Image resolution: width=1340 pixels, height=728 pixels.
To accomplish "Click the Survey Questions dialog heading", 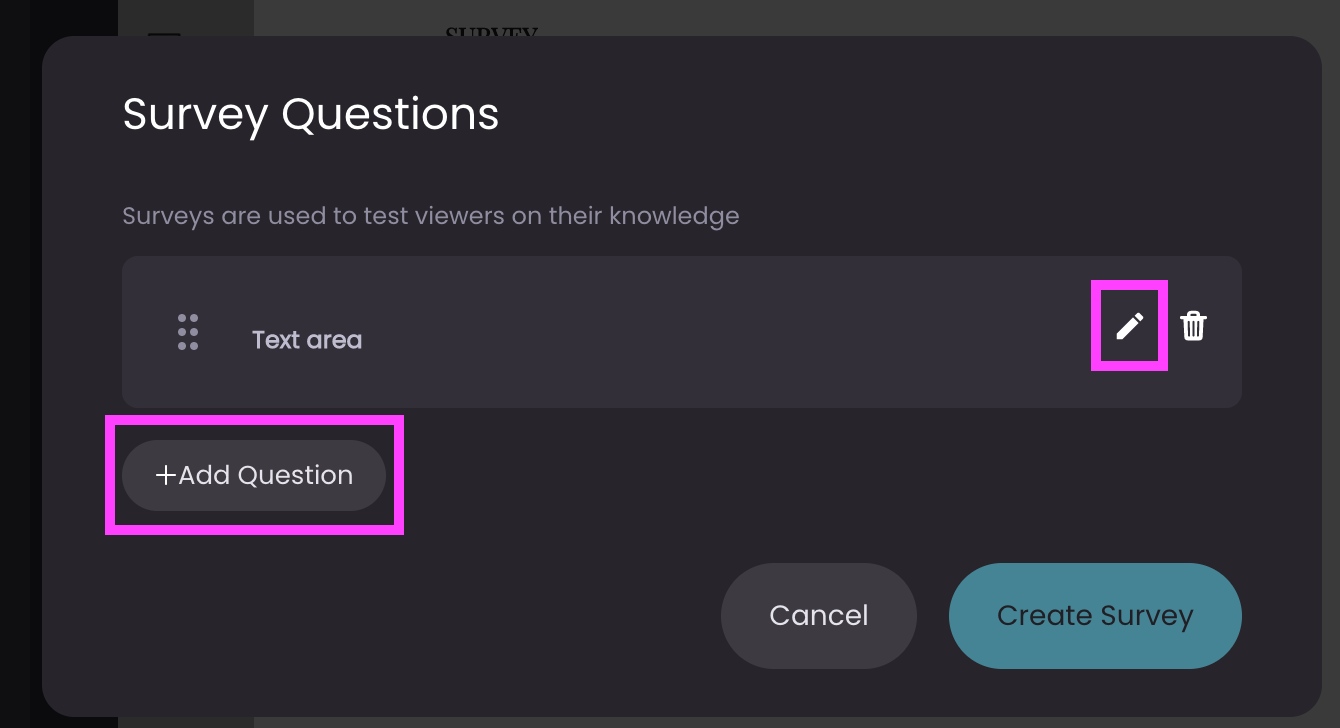I will [x=311, y=114].
